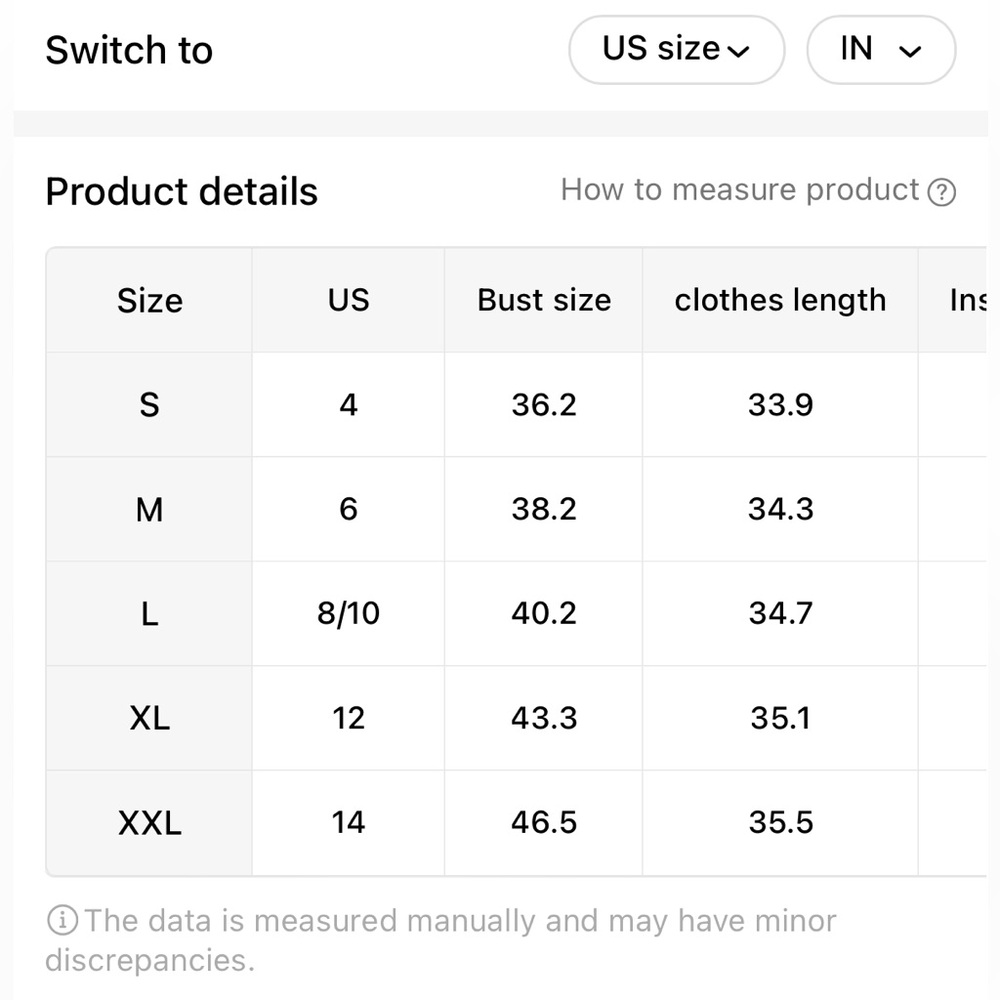Click the 8/10 US size cell
The image size is (1000, 1000).
click(x=348, y=614)
